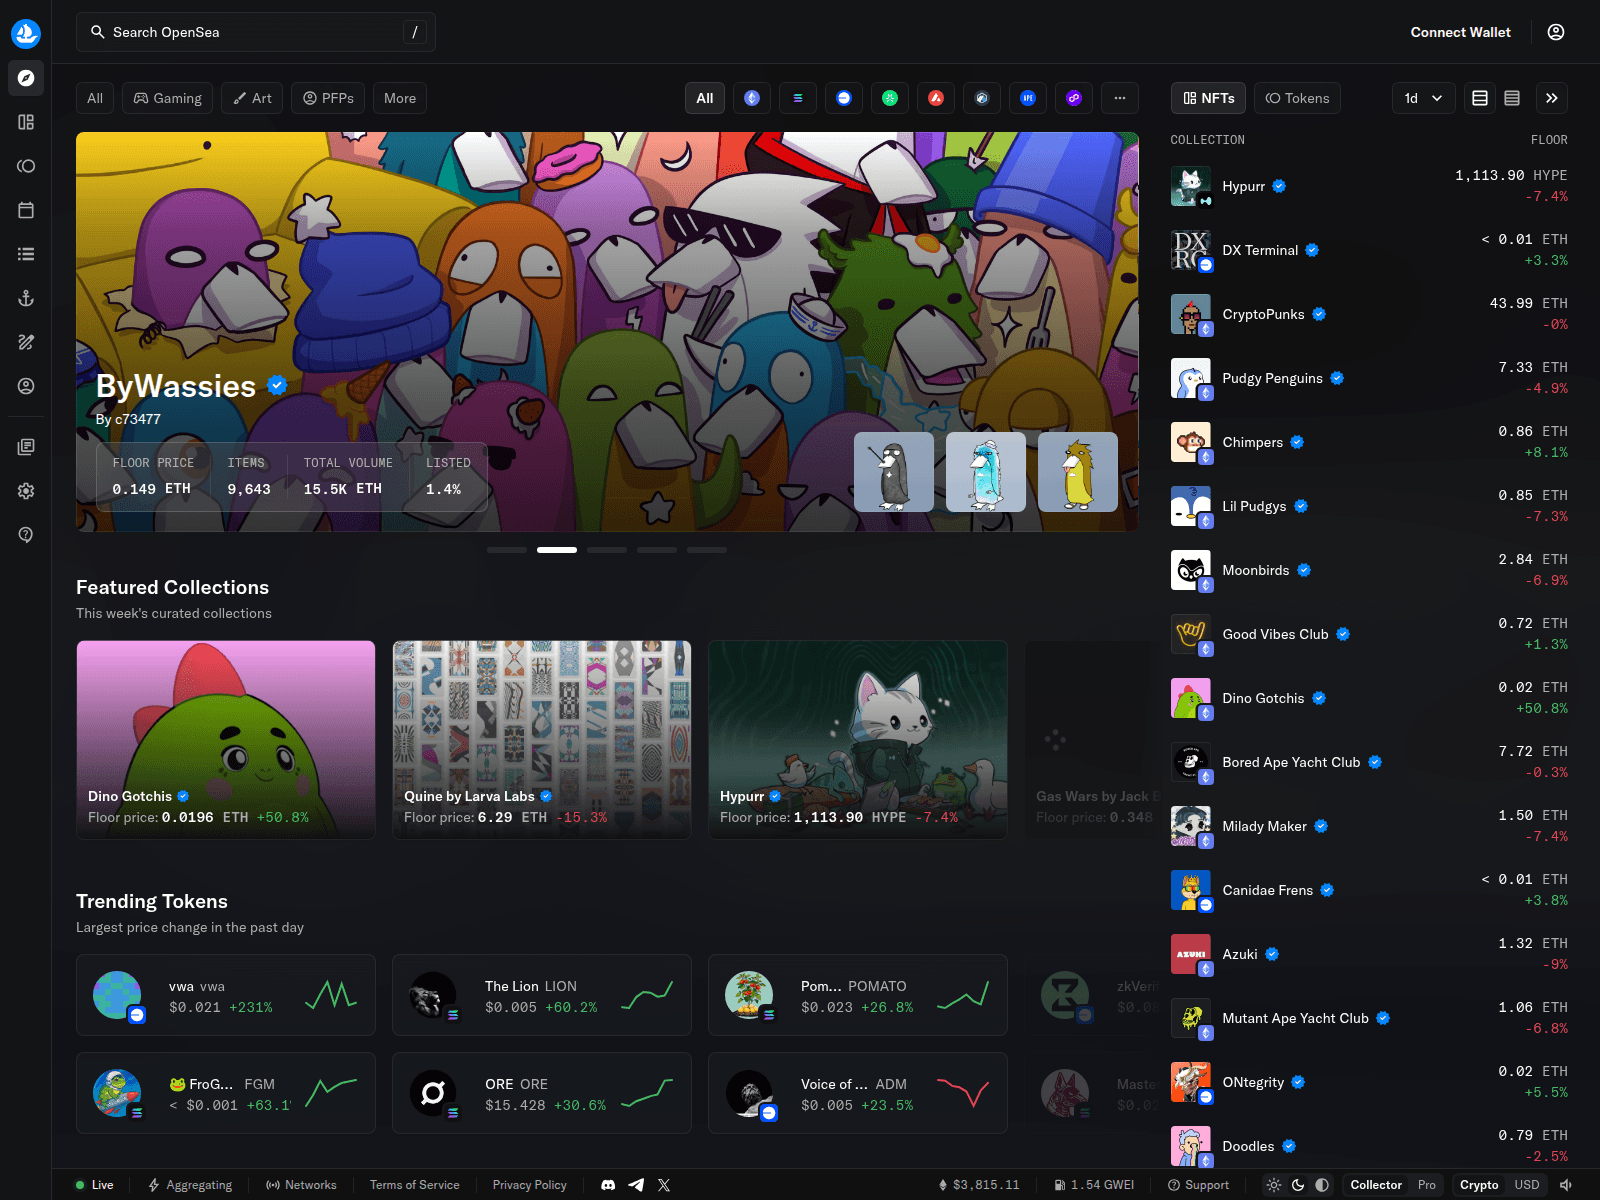Open the anchor Rewards icon in sidebar
1600x1200 pixels.
[26, 298]
